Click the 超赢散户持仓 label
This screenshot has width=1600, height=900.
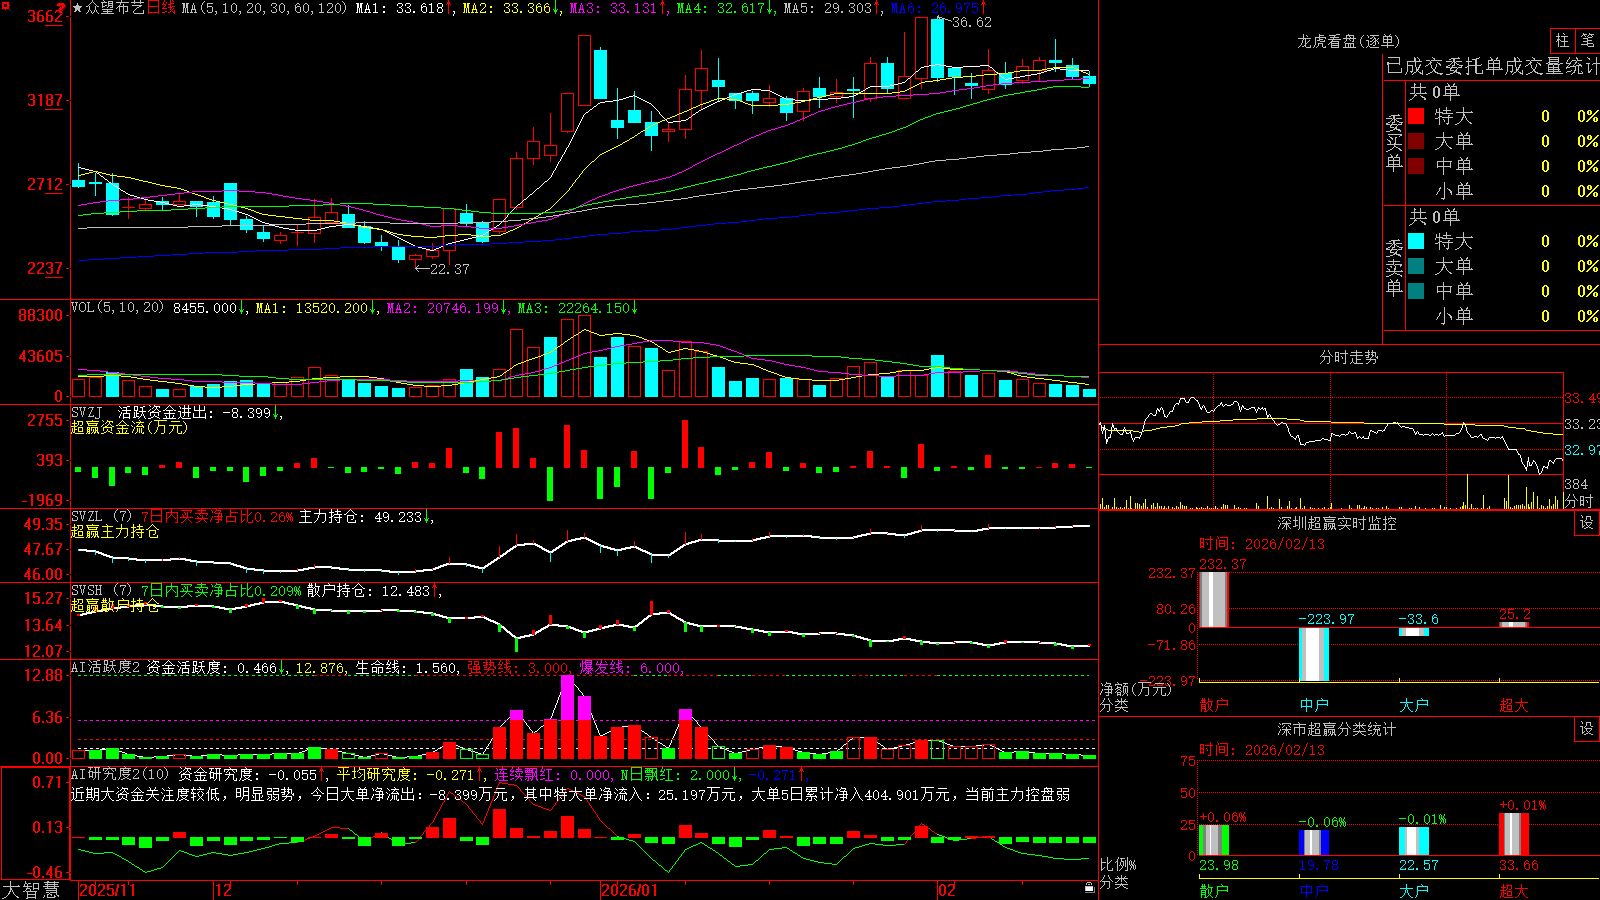[115, 605]
